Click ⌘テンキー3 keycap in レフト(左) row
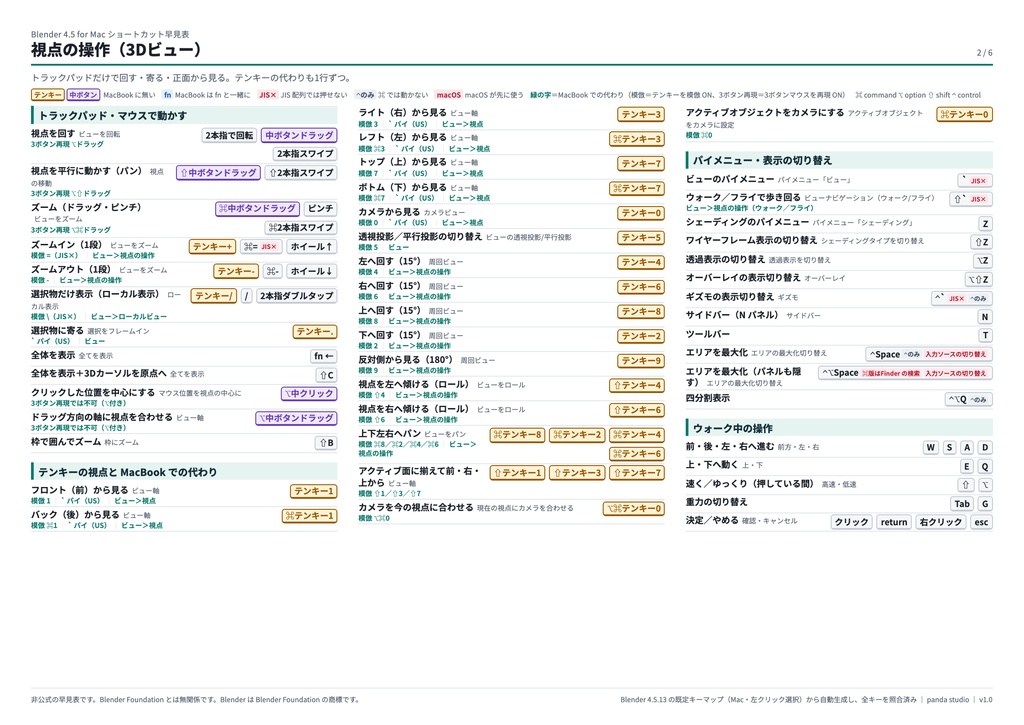This screenshot has width=1024, height=725. pos(637,139)
